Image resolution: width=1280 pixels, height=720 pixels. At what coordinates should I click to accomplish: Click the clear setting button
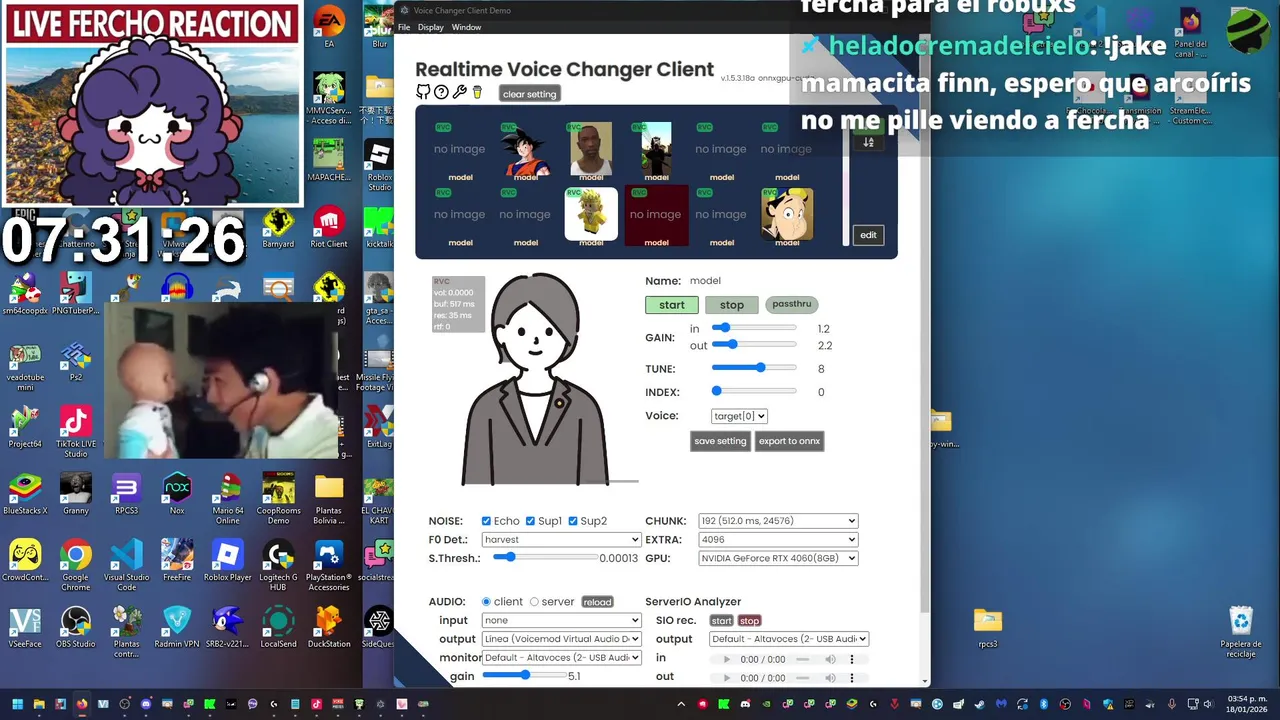point(529,94)
